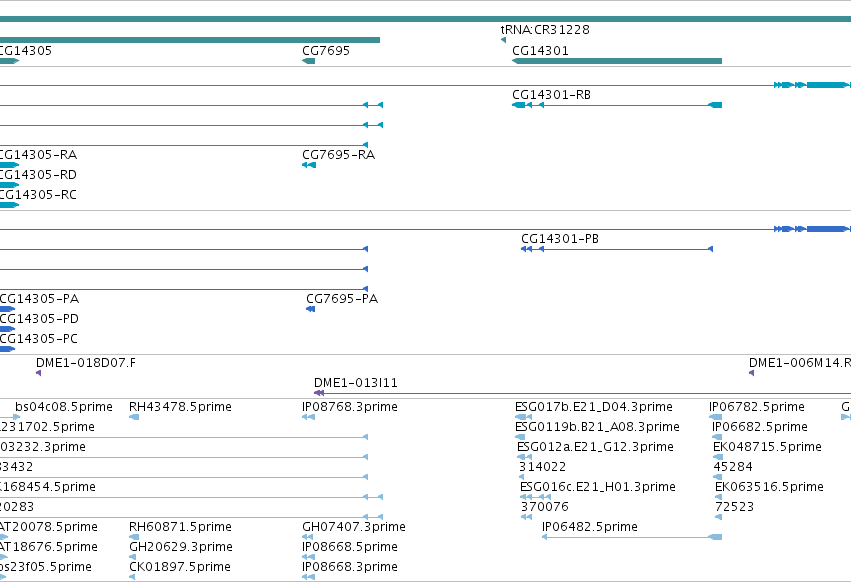Select EST IP08668.5prime
Screen dimensions: 851x582
[350, 547]
